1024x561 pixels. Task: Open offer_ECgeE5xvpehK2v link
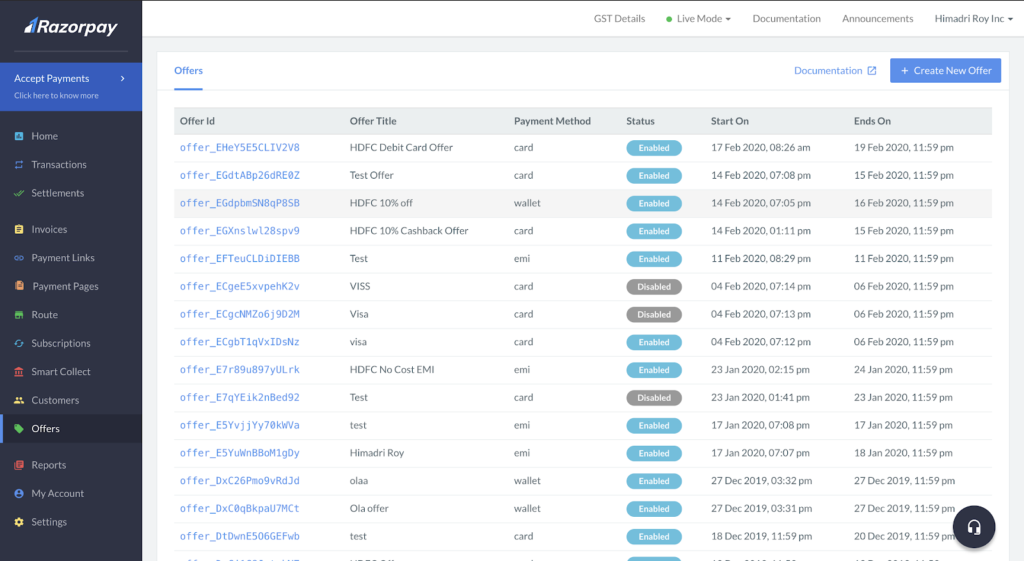pyautogui.click(x=240, y=286)
